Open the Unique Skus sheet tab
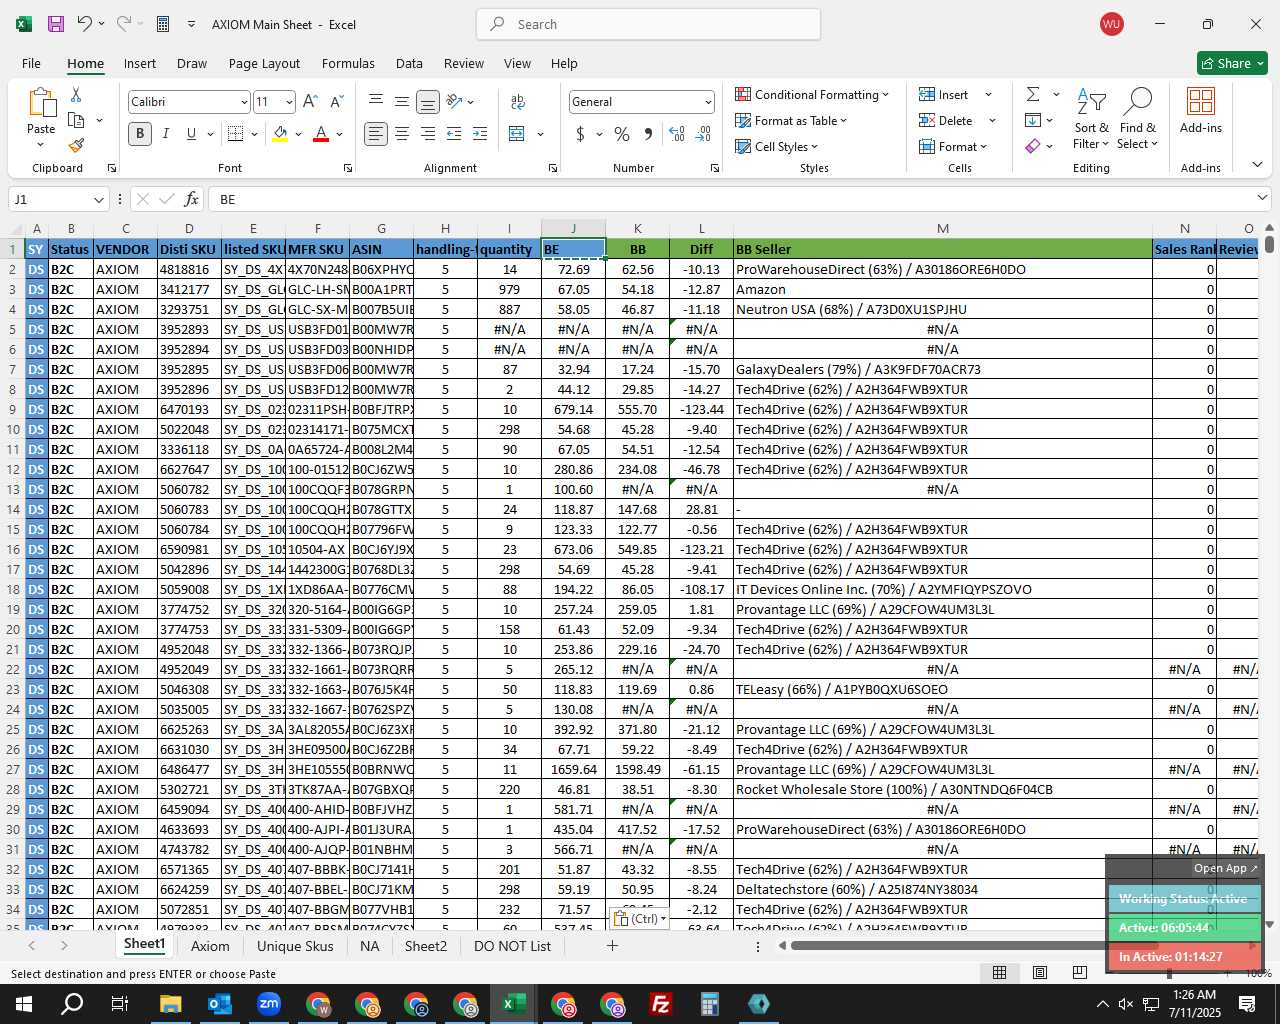 pyautogui.click(x=295, y=946)
